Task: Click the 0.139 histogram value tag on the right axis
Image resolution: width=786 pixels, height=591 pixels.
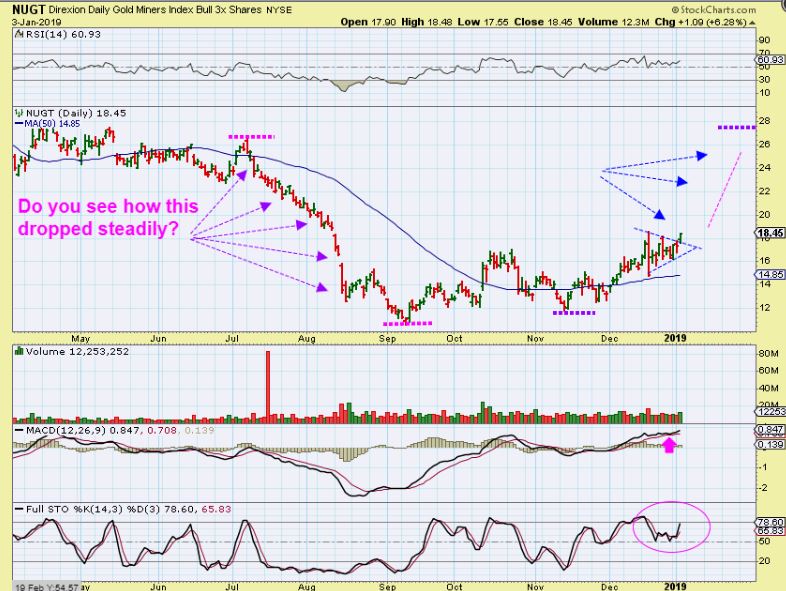Action: coord(770,444)
